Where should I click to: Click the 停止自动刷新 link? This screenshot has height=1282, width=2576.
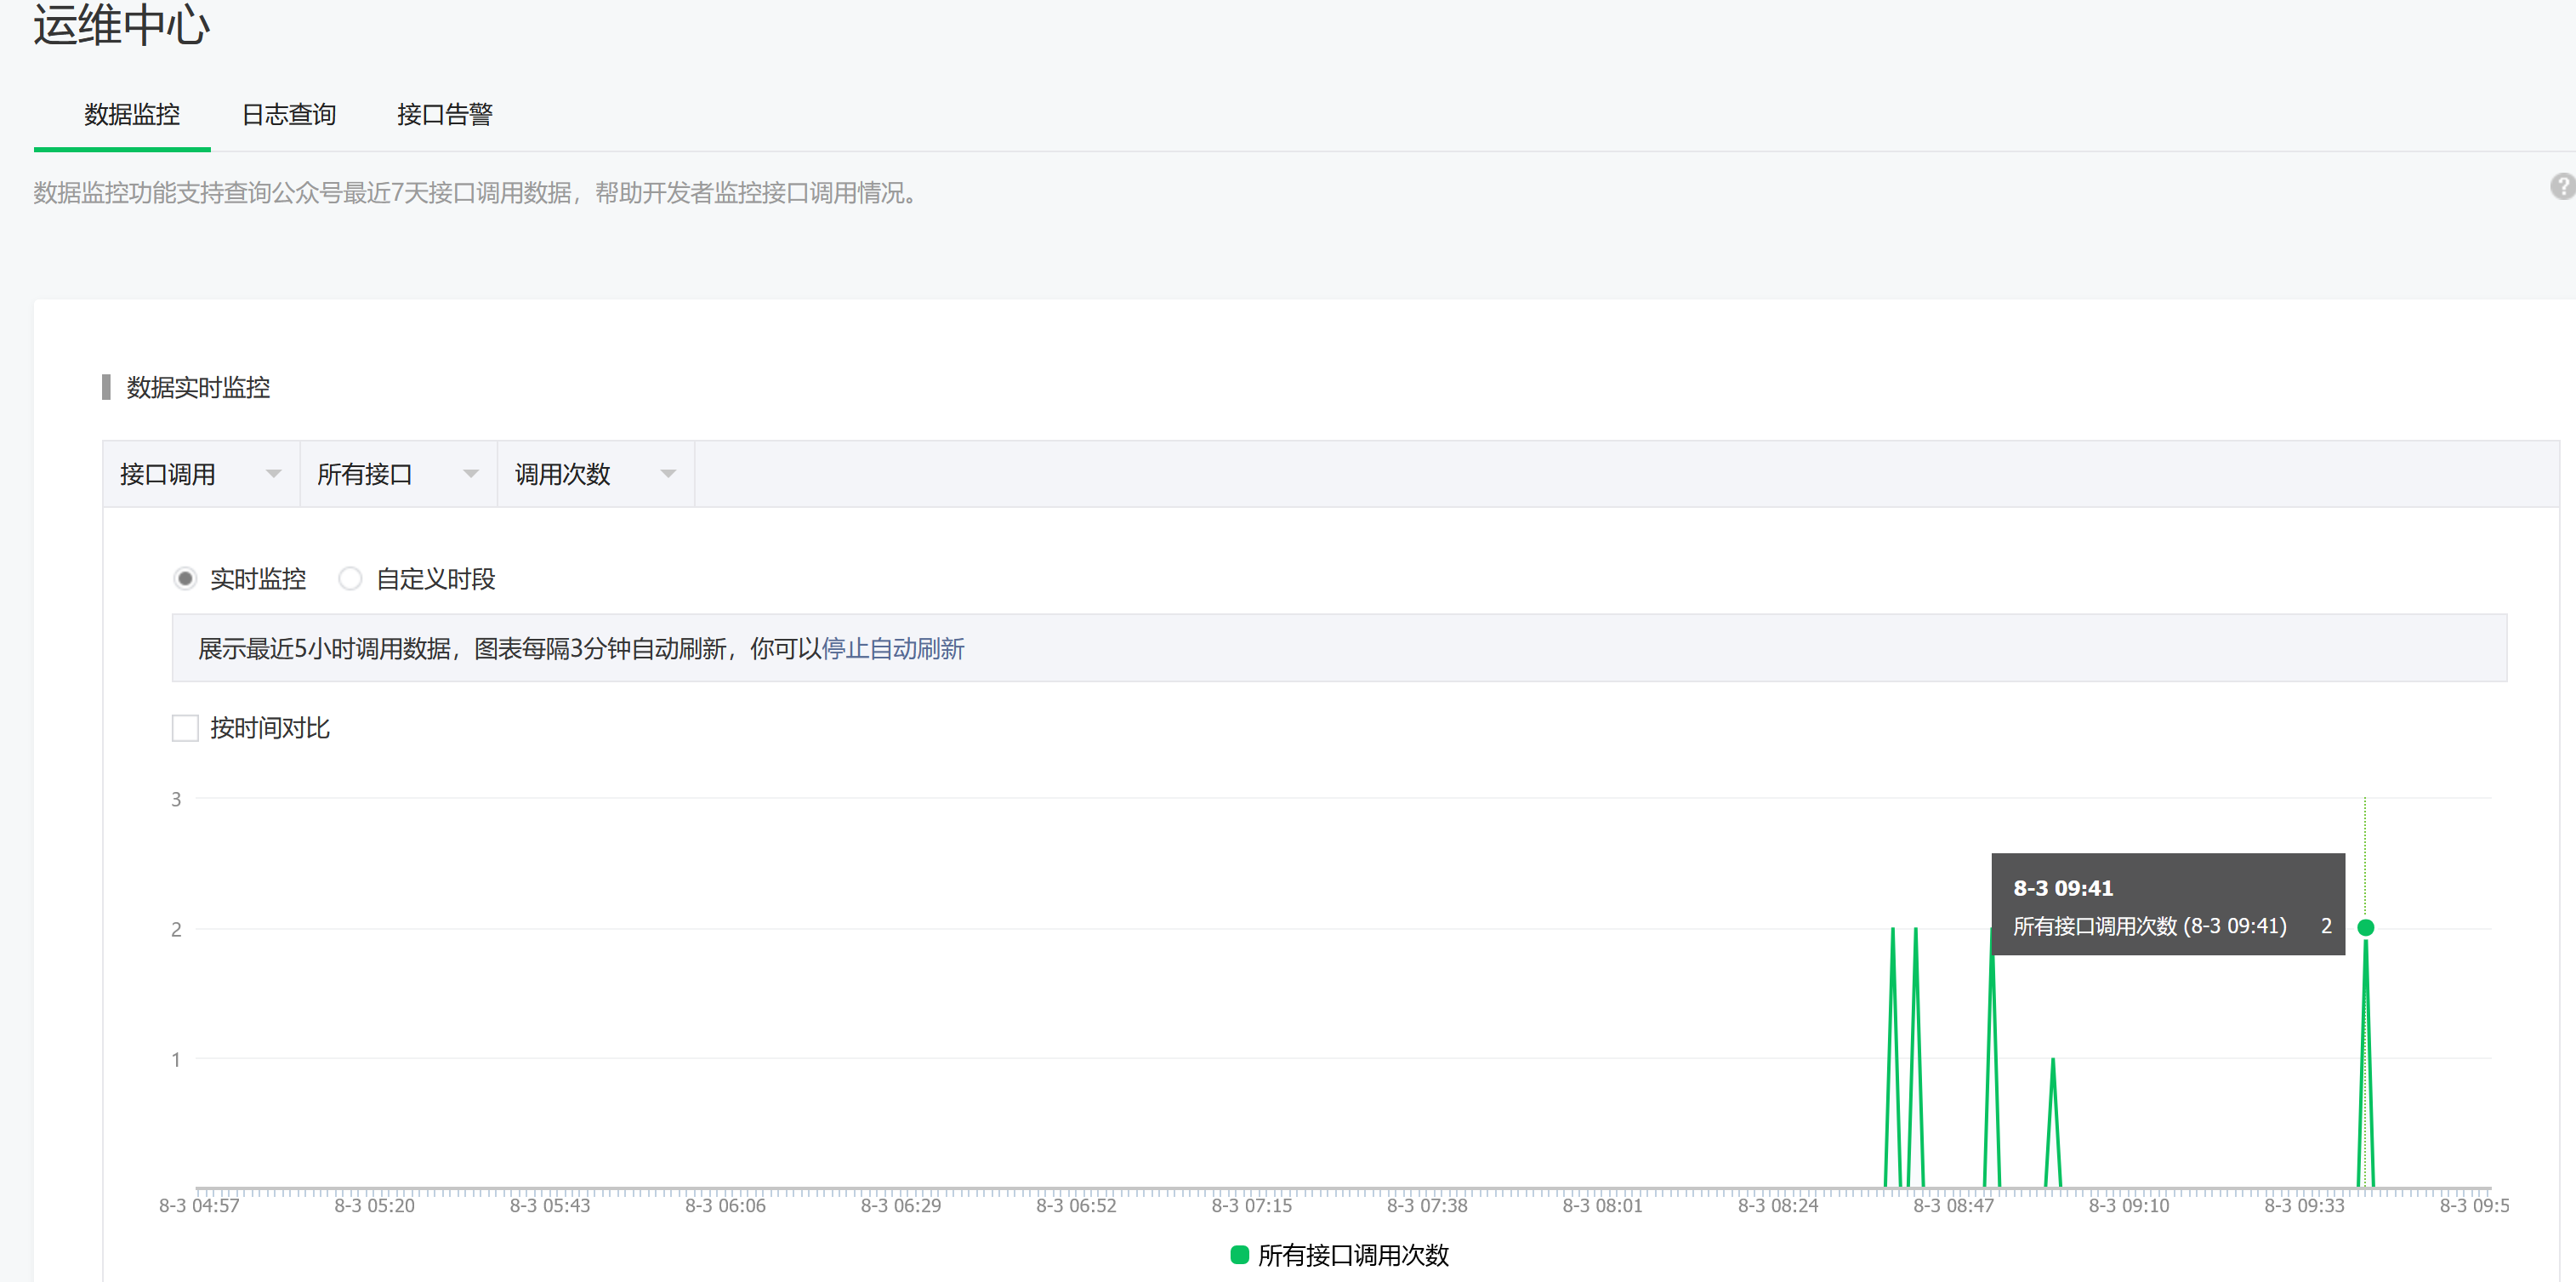pos(892,649)
